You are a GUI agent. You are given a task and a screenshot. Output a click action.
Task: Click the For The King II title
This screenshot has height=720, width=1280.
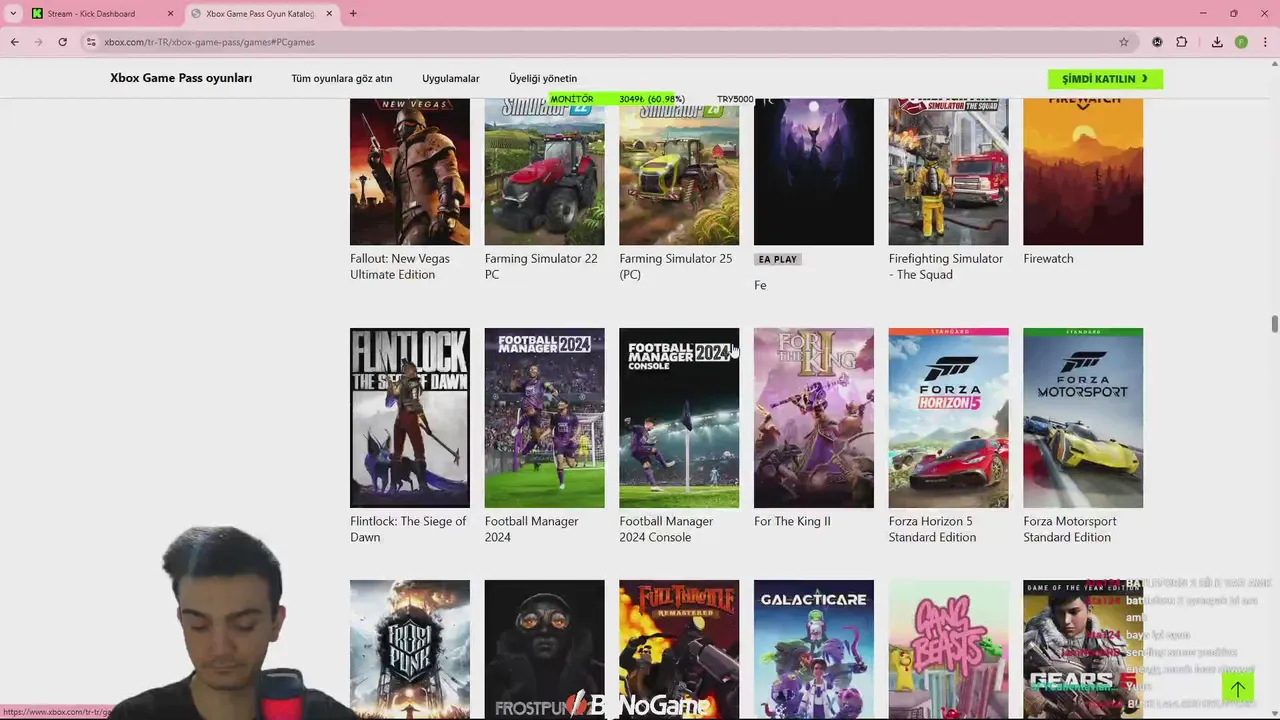click(x=792, y=521)
